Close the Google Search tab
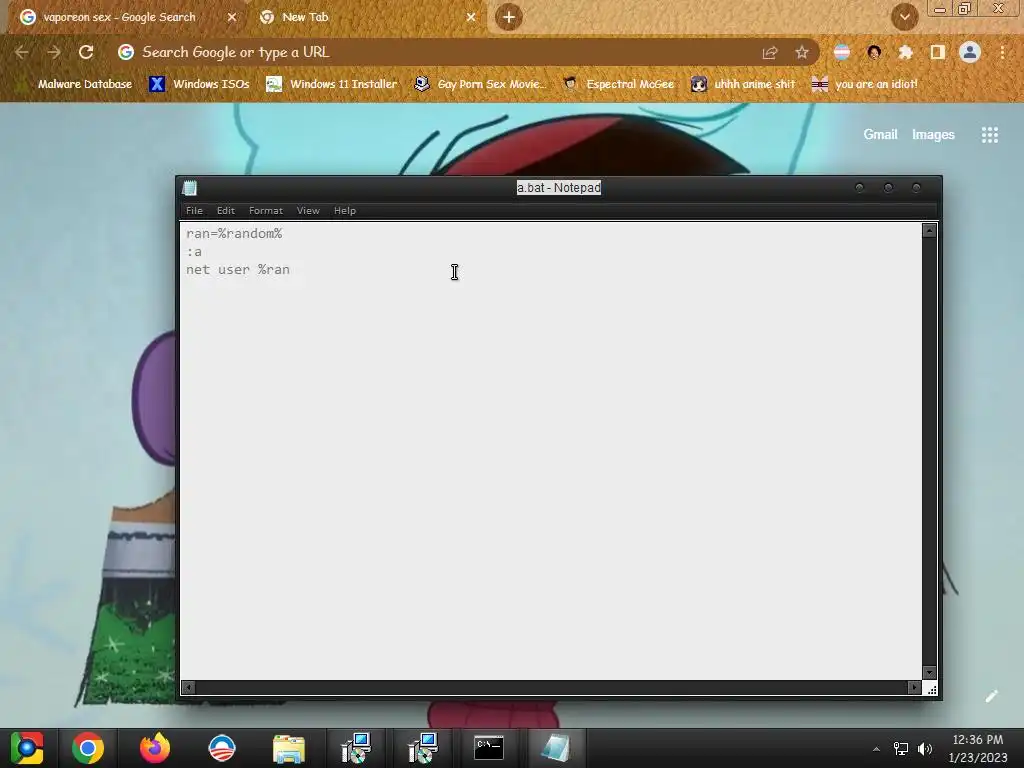Viewport: 1024px width, 768px height. click(232, 17)
